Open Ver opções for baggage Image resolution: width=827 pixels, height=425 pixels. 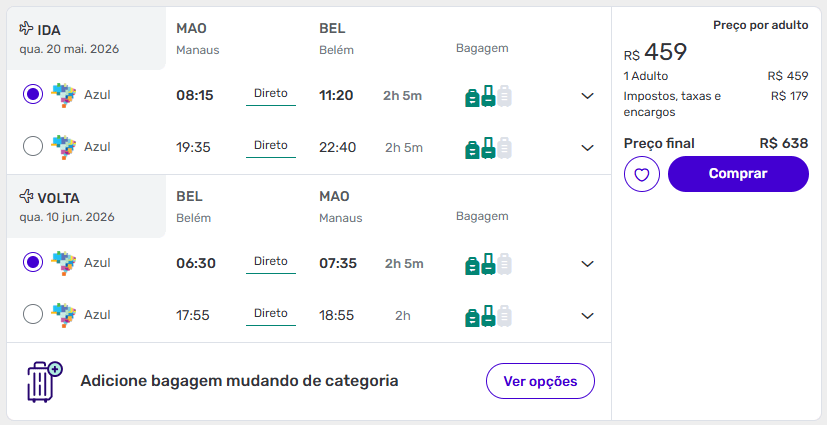540,381
